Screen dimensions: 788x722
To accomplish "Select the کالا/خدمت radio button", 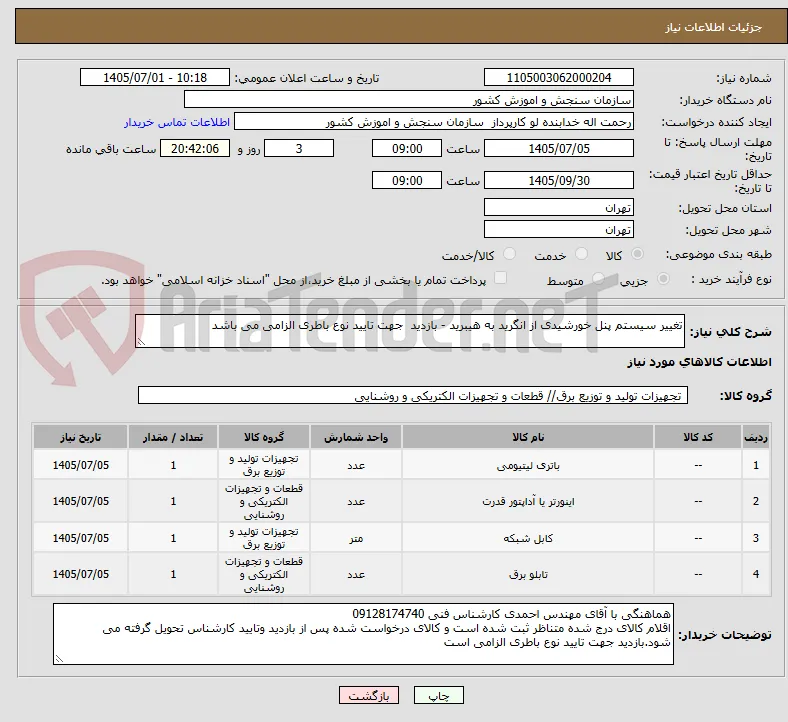I will point(509,254).
